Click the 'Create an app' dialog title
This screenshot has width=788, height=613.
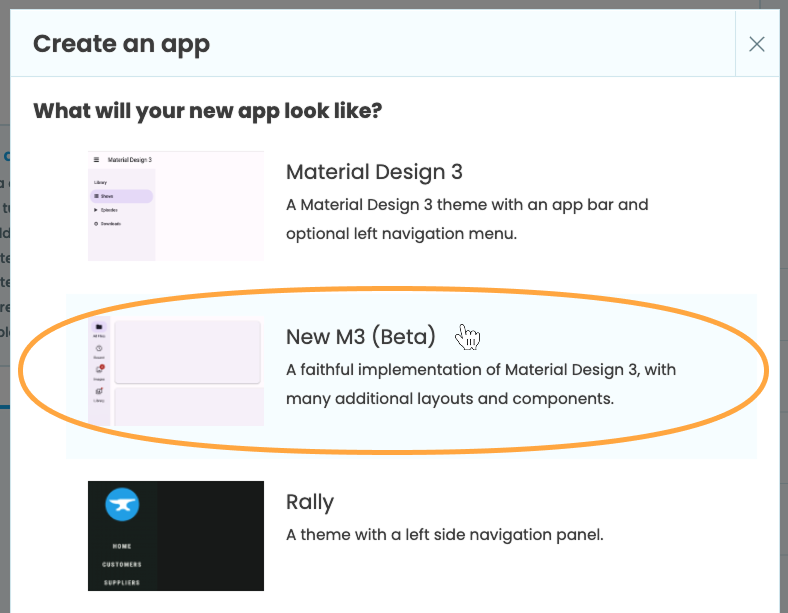121,44
